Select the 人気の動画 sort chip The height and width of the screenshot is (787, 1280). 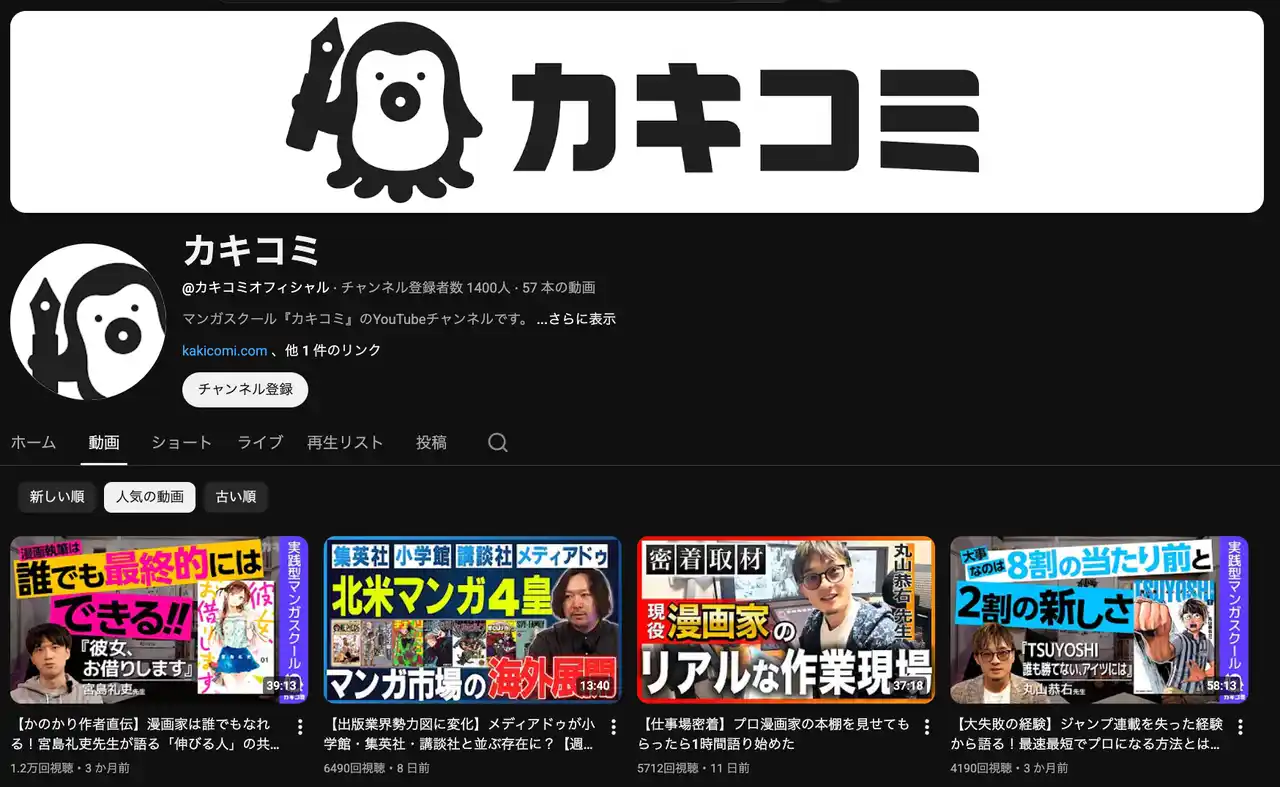point(150,497)
